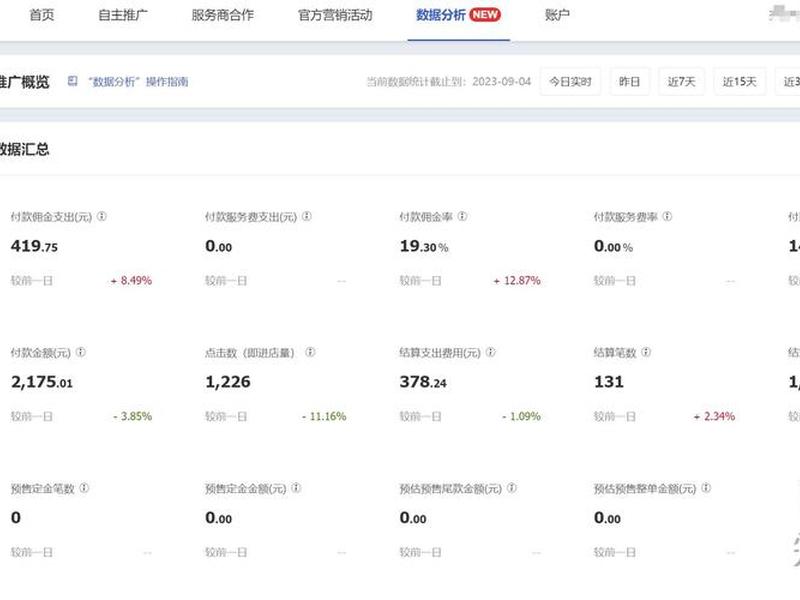Image resolution: width=800 pixels, height=600 pixels.
Task: Click the 付款服务费支出(元) metric label
Action: pyautogui.click(x=251, y=217)
